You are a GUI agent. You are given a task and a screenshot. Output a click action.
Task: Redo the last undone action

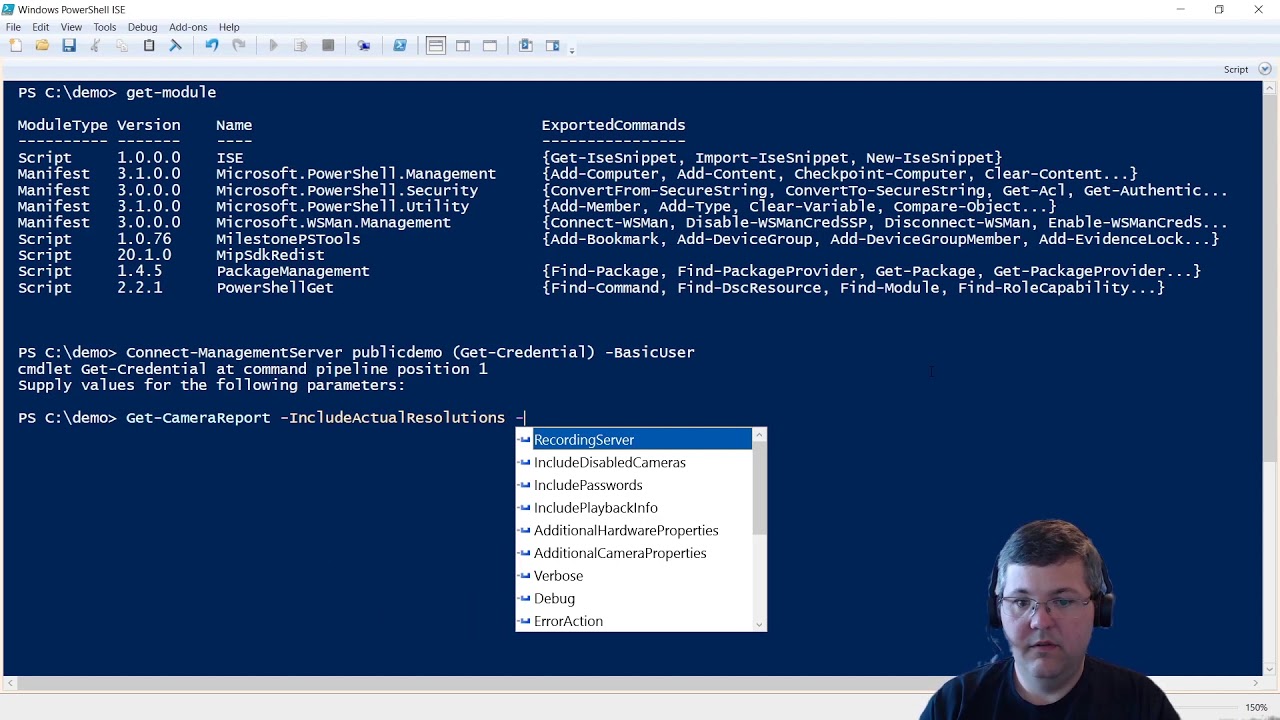(x=239, y=46)
